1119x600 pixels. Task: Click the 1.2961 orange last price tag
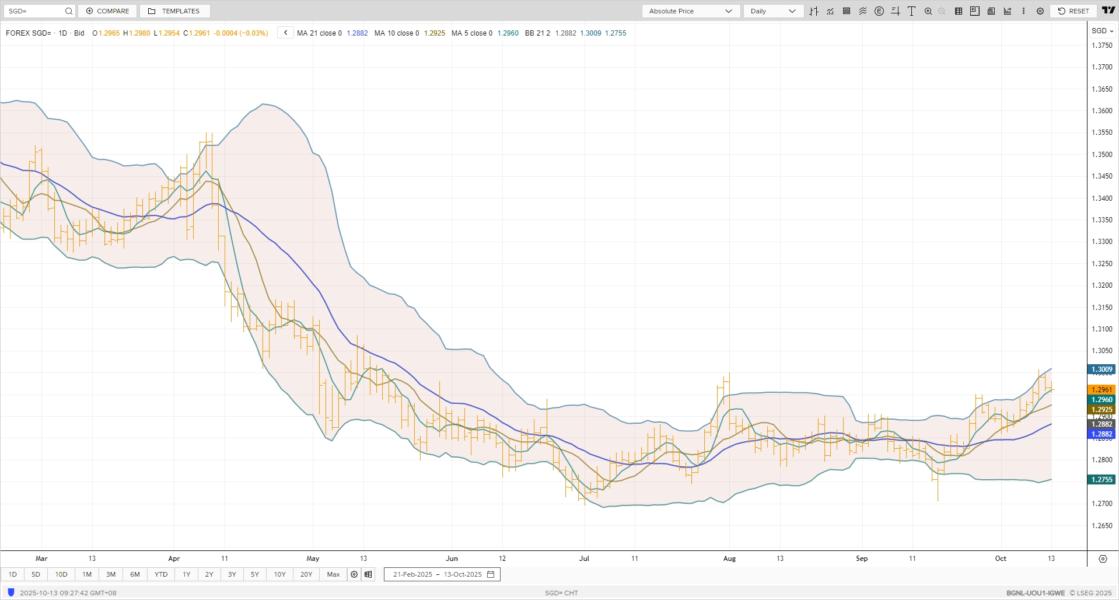(1102, 390)
